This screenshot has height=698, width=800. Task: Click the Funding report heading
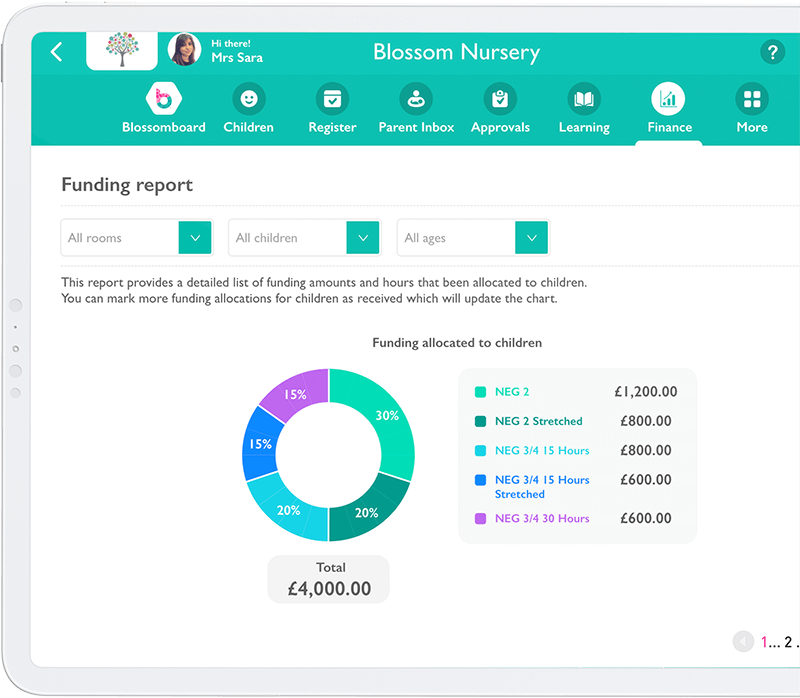(127, 185)
